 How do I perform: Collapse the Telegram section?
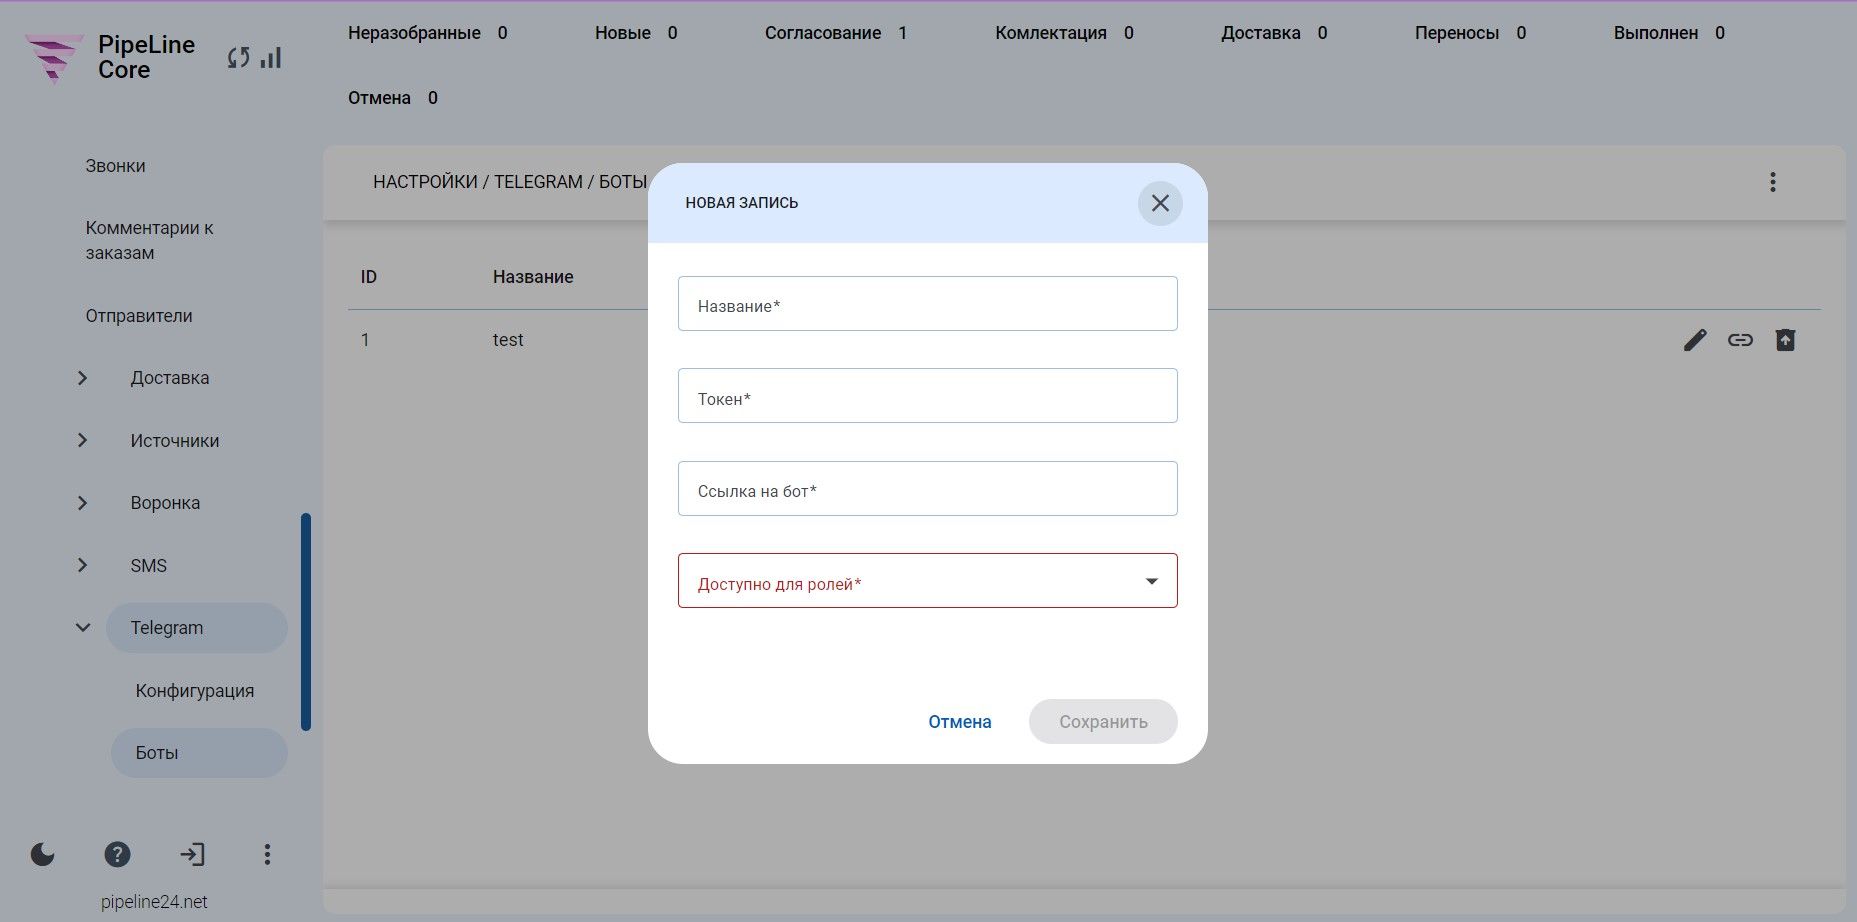[x=83, y=628]
